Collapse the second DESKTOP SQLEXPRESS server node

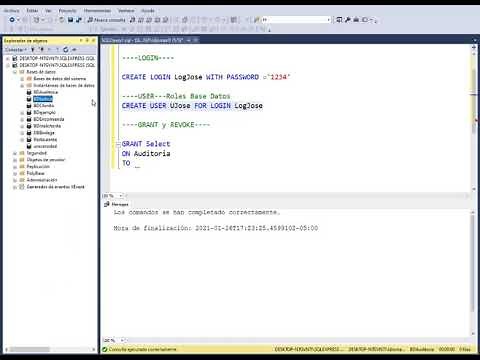coord(8,65)
